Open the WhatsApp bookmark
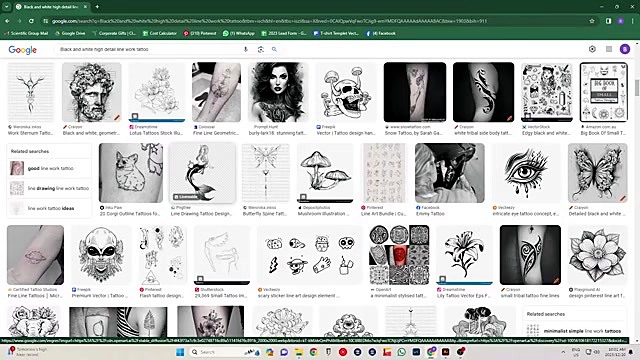 point(239,33)
